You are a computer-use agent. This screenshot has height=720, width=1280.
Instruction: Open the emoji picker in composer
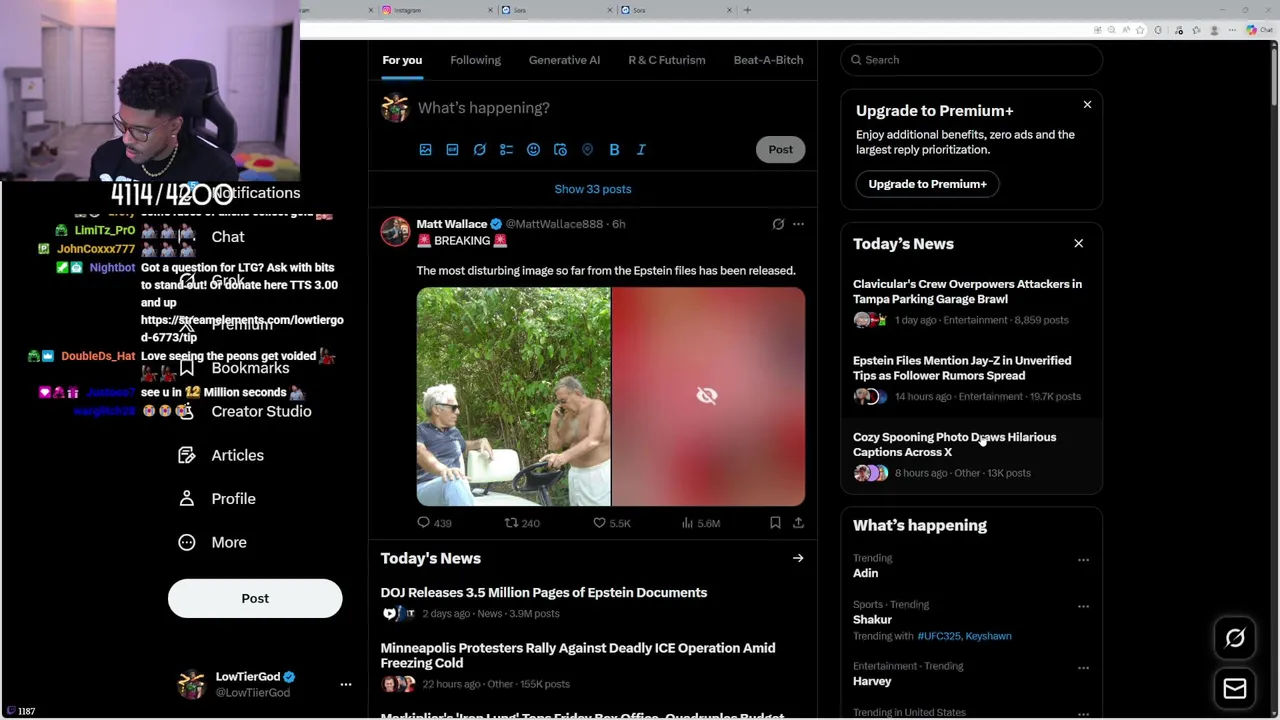(x=533, y=149)
